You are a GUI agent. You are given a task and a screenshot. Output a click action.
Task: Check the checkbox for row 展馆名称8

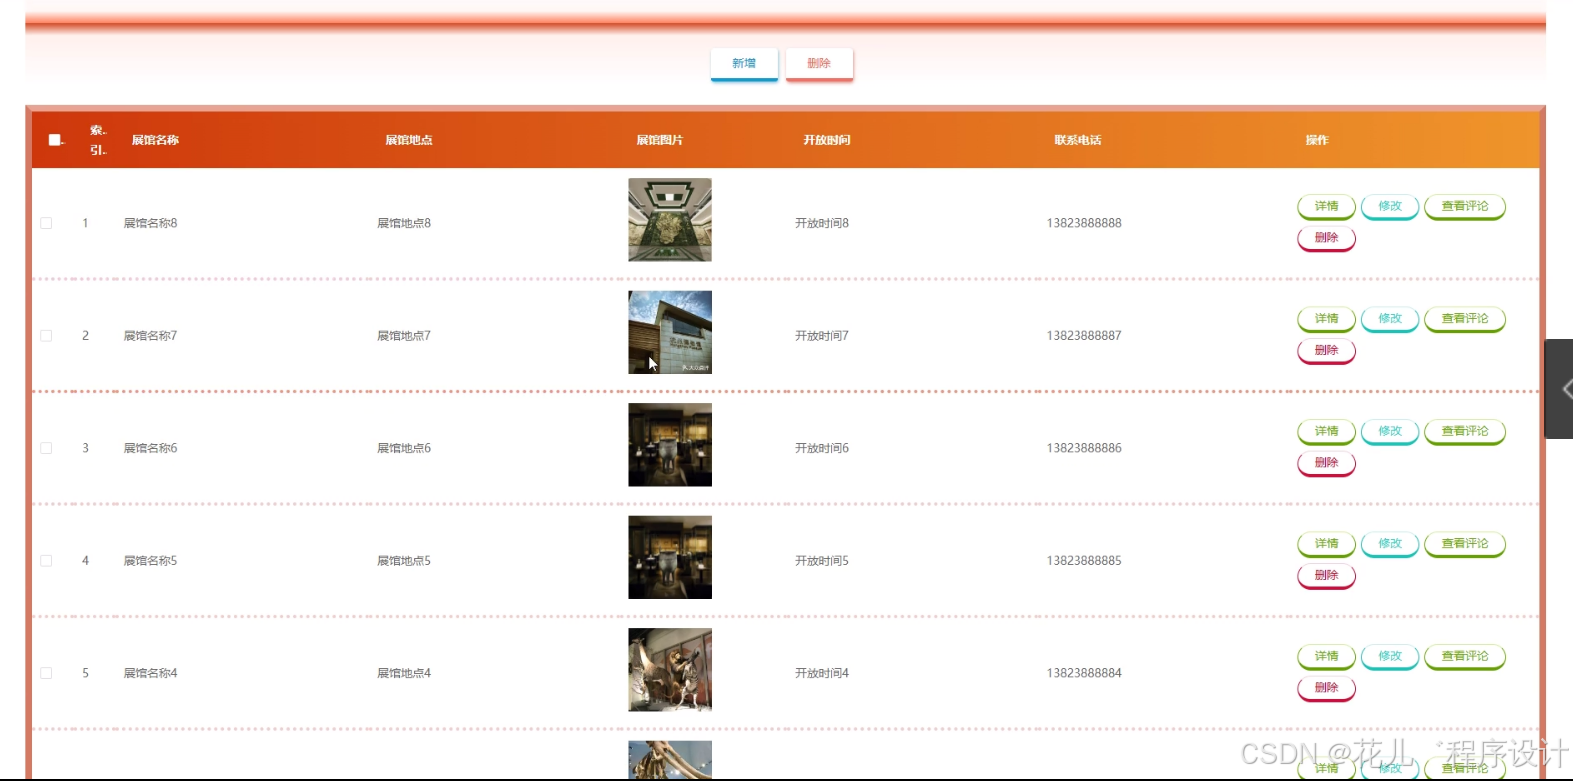click(x=46, y=223)
